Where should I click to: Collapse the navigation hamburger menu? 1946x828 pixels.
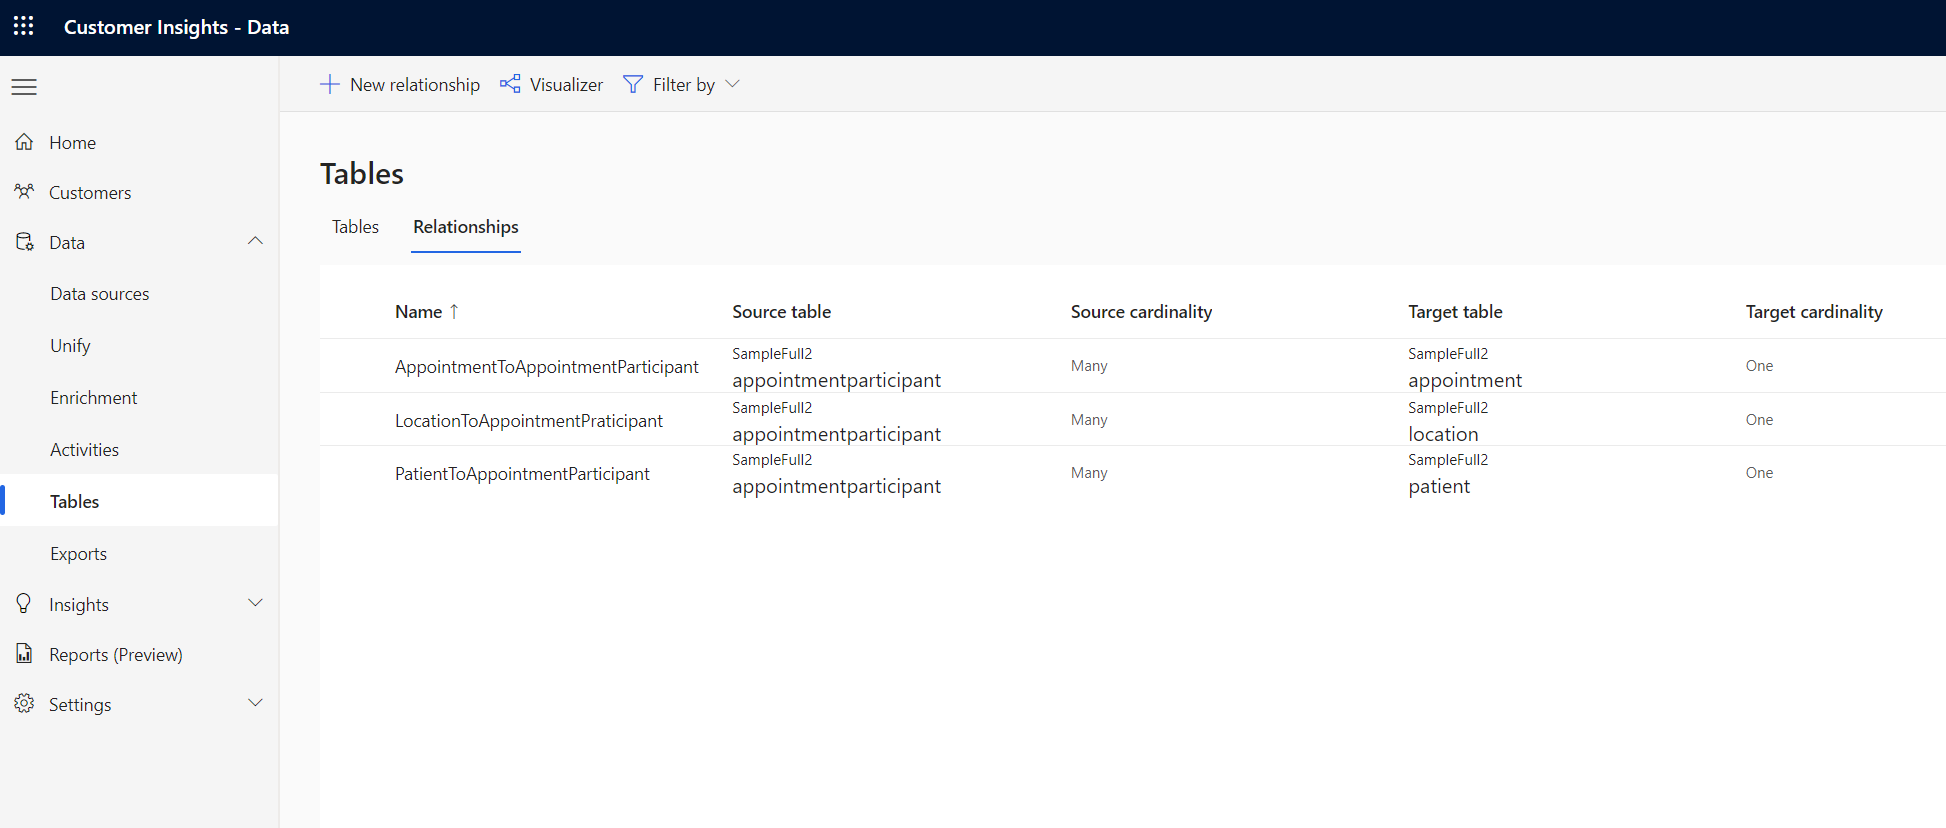click(x=24, y=87)
